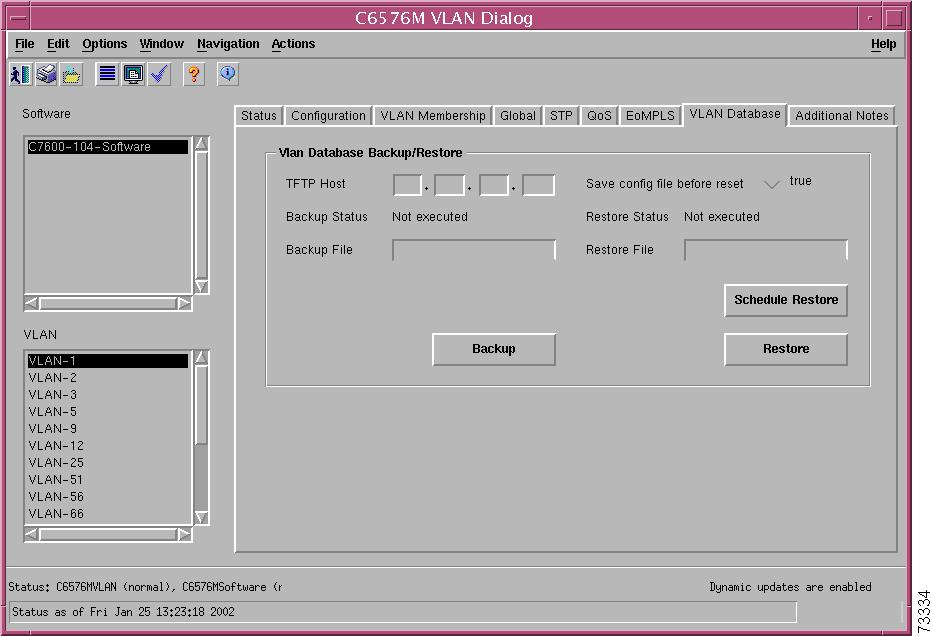
Task: Select VLAN-2 in the VLAN list
Action: 108,378
